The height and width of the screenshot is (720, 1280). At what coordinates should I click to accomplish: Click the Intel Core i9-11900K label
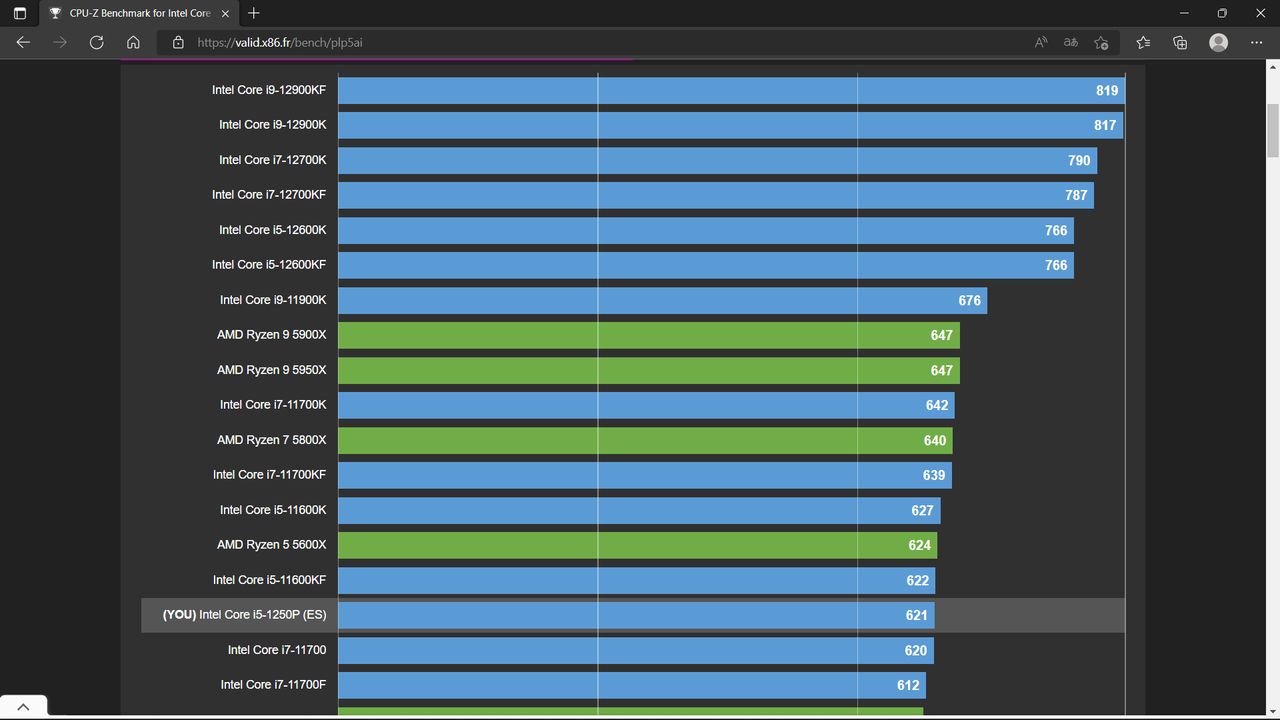click(273, 300)
